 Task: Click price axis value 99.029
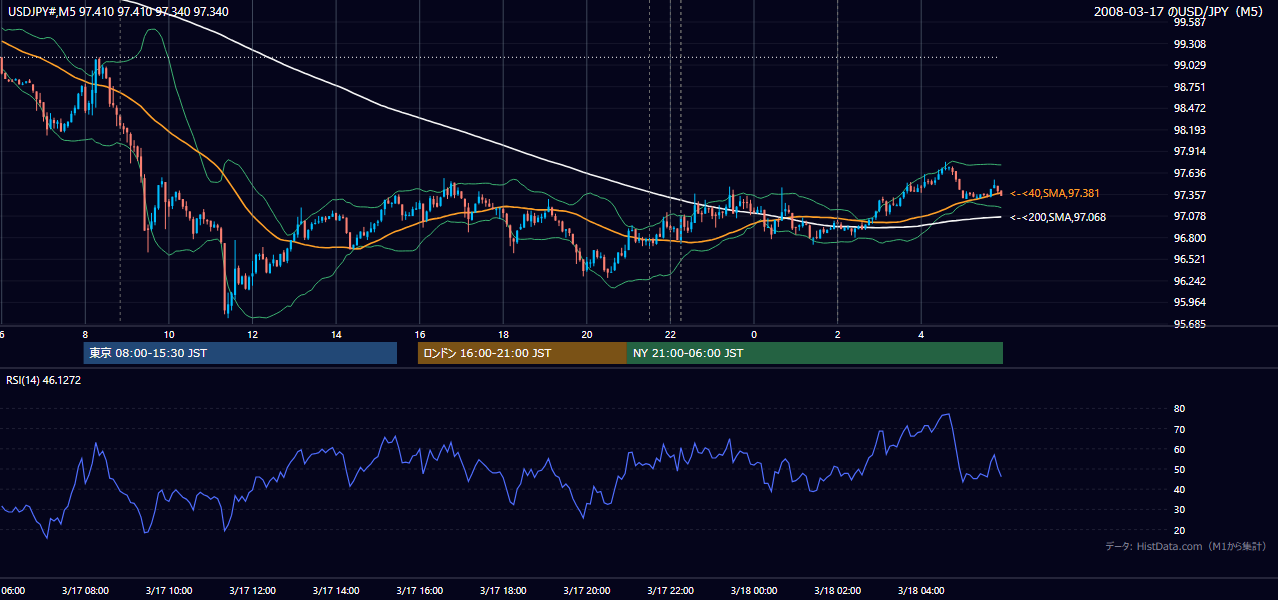click(x=1189, y=65)
